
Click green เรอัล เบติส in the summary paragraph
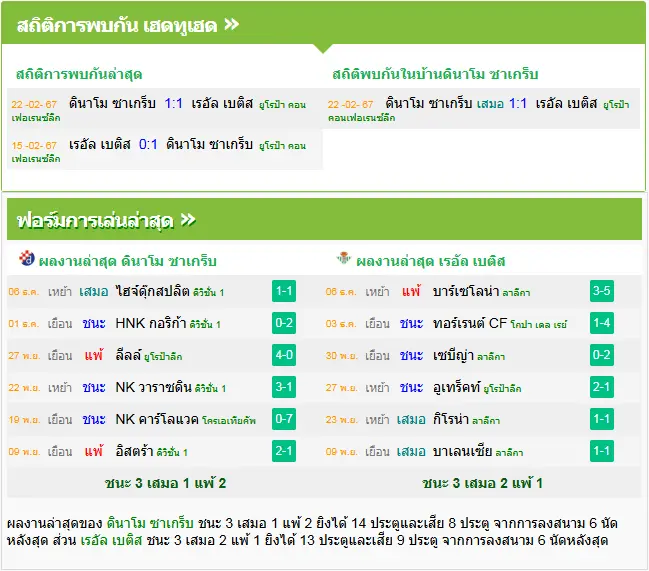(x=111, y=540)
